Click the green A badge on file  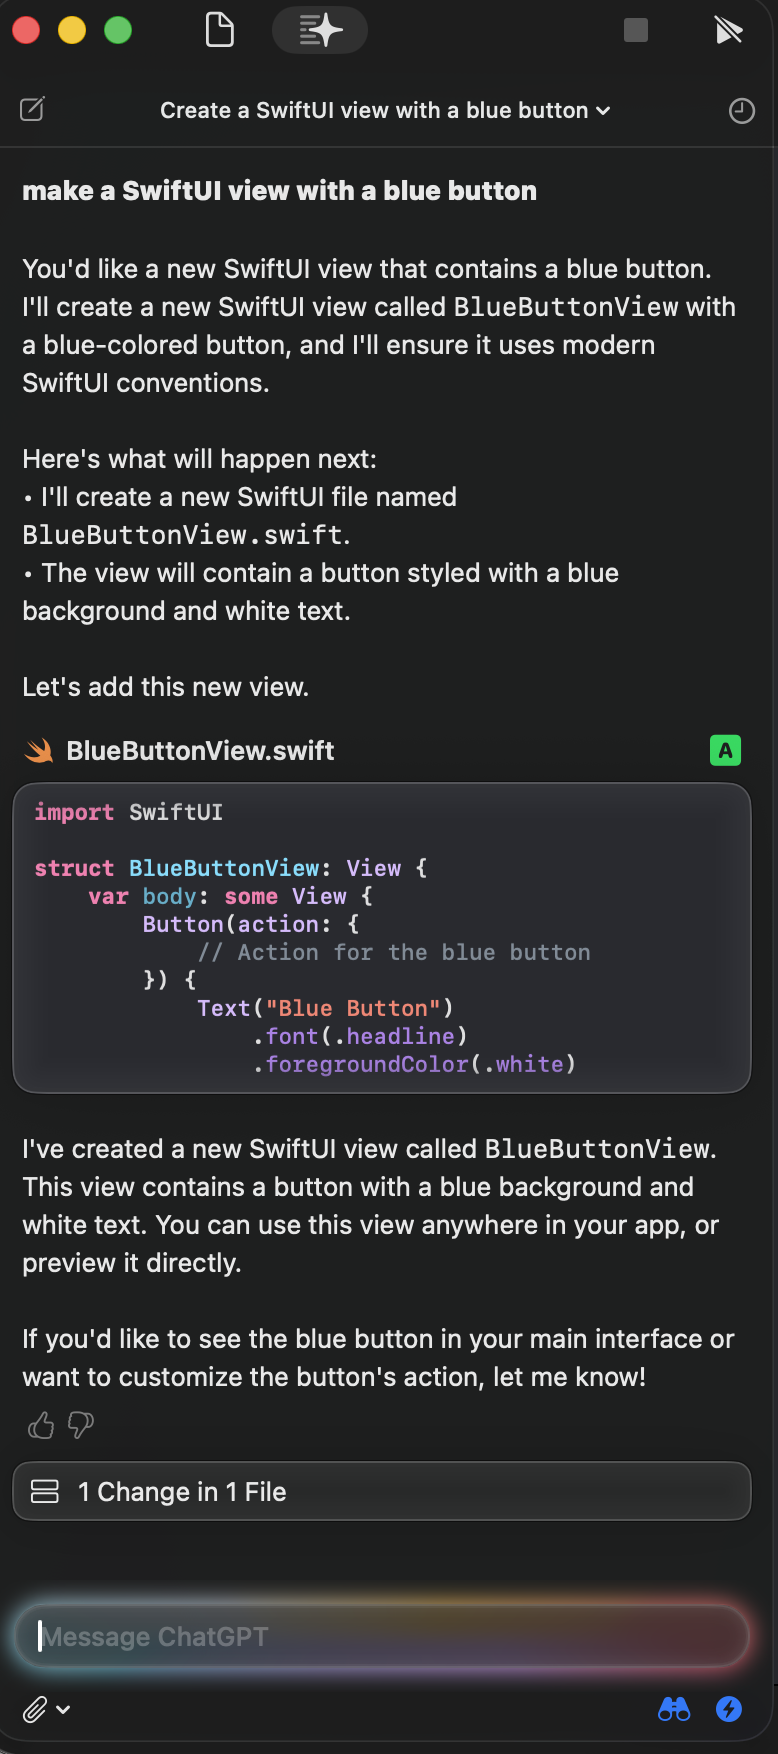click(x=725, y=750)
